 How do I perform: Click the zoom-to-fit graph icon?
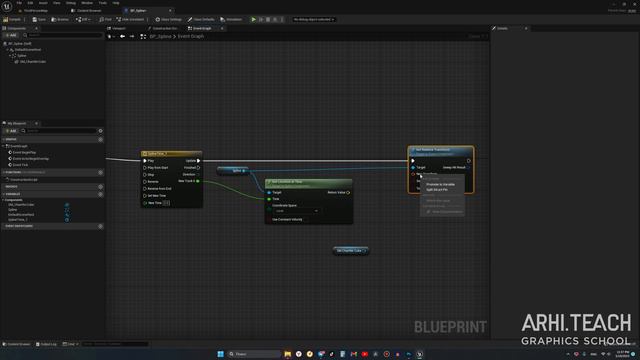coord(143,36)
